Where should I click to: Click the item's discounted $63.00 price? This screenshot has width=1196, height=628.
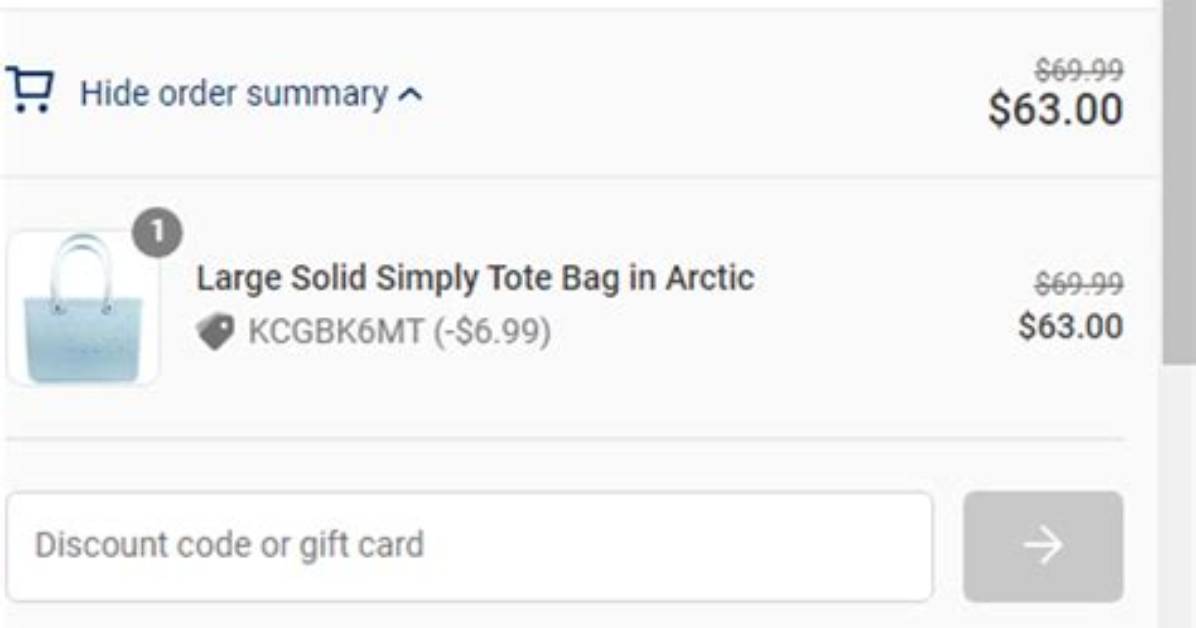click(x=1071, y=327)
